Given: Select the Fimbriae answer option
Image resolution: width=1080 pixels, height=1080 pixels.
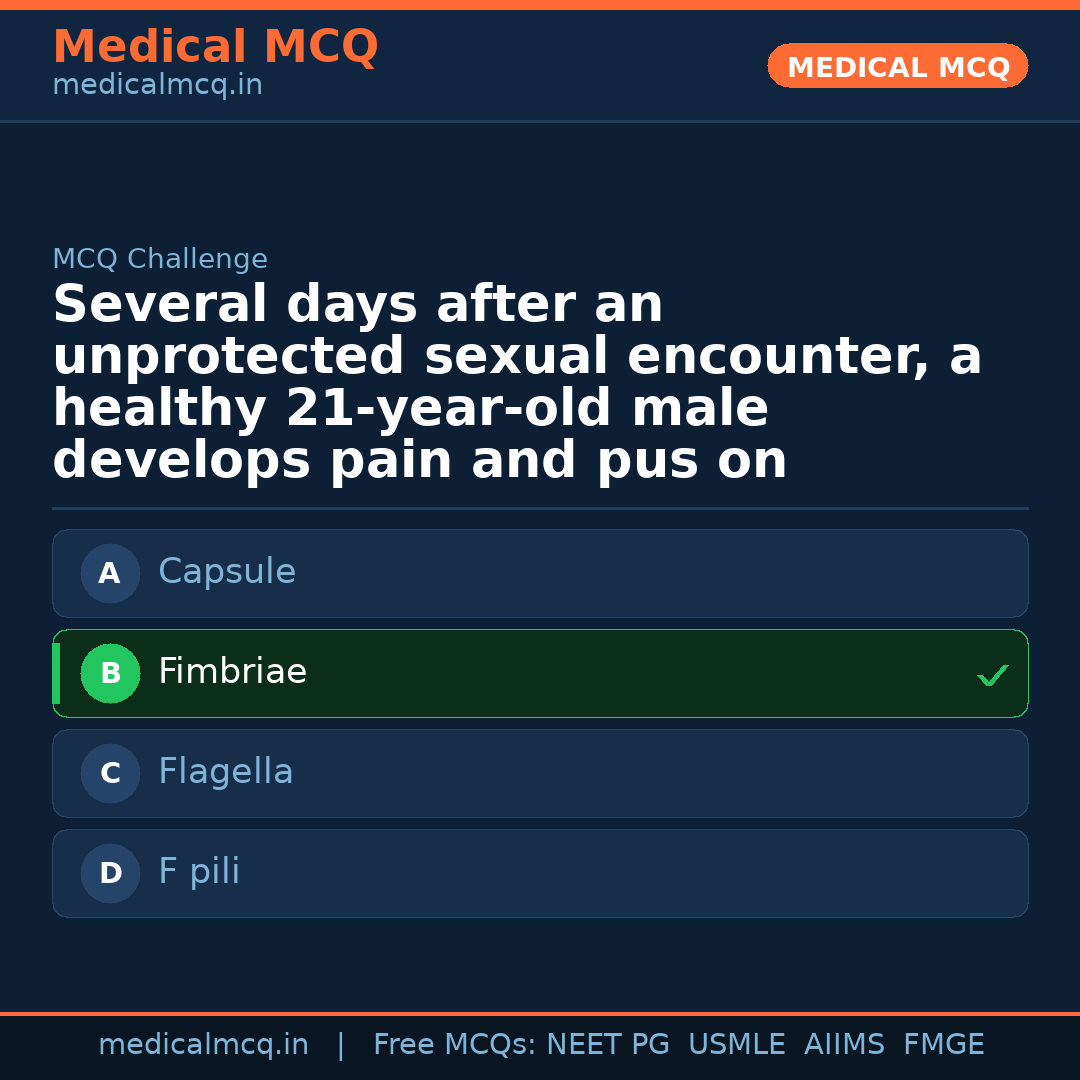Looking at the screenshot, I should (540, 674).
